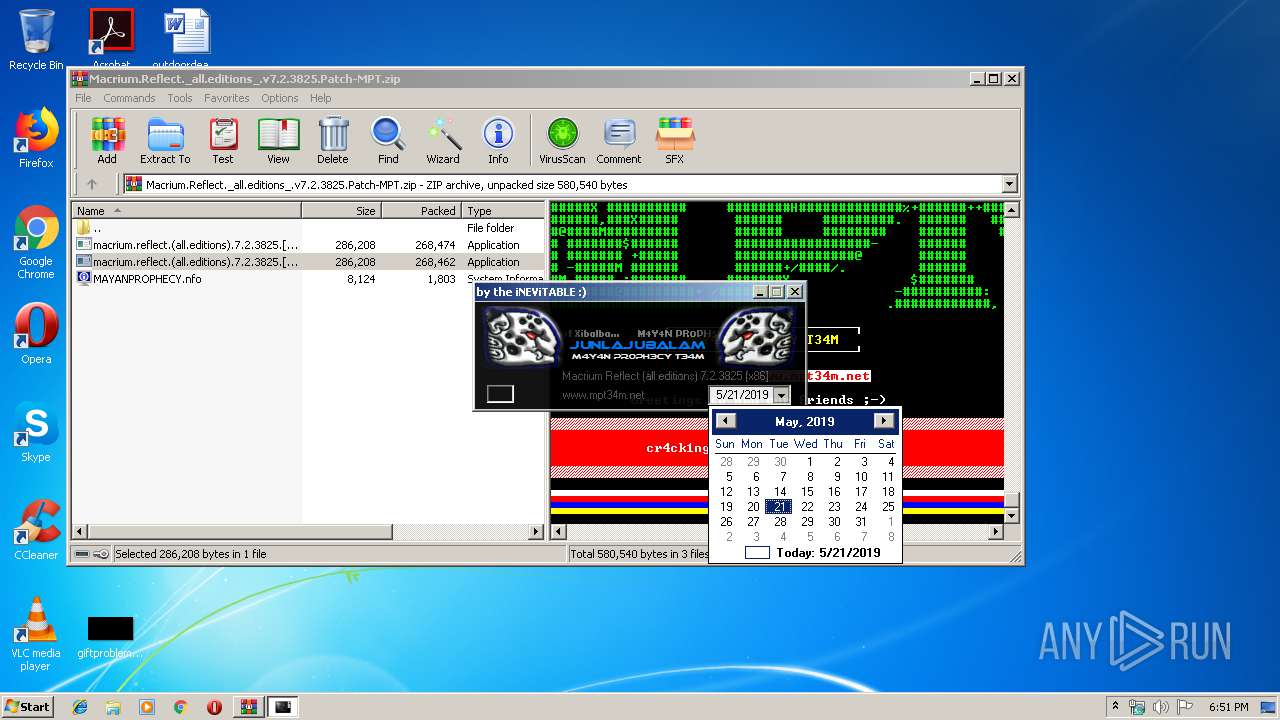The width and height of the screenshot is (1280, 720).
Task: Open the 5/21/2019 date picker dropdown
Action: (781, 395)
